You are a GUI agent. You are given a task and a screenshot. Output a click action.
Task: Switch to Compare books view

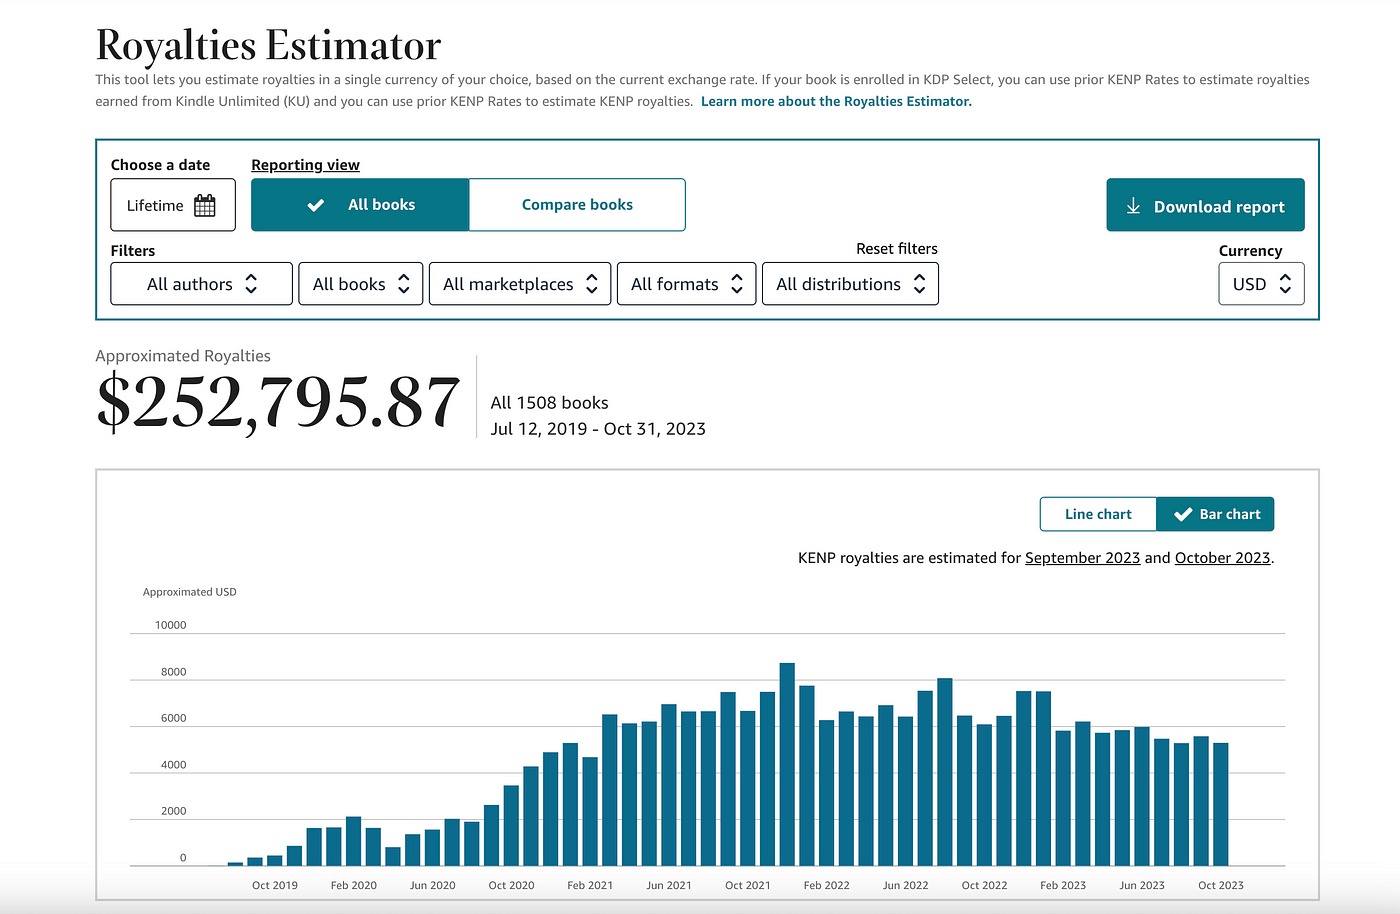577,205
